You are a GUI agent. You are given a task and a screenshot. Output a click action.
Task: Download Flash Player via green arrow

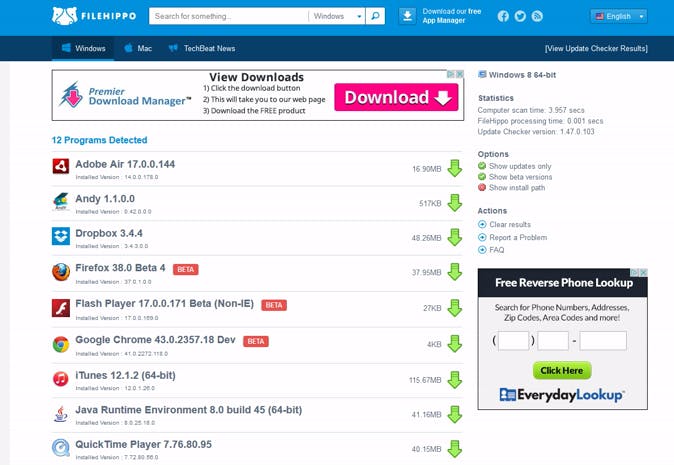[x=454, y=308]
